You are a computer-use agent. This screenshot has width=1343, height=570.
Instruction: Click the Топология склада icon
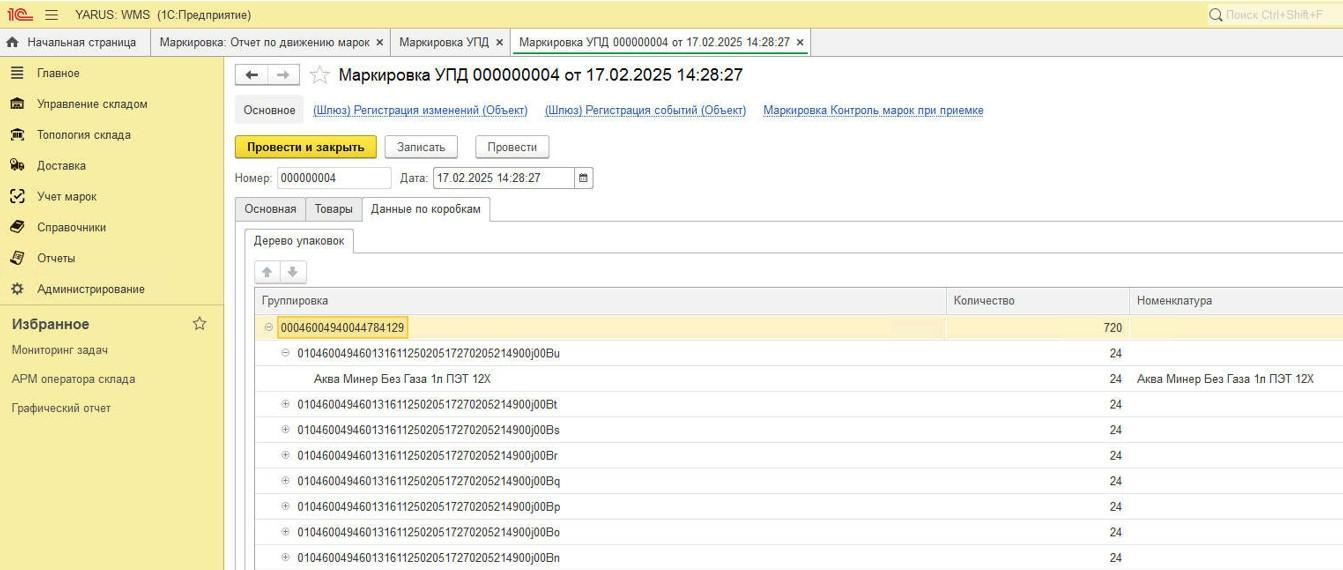(x=17, y=135)
